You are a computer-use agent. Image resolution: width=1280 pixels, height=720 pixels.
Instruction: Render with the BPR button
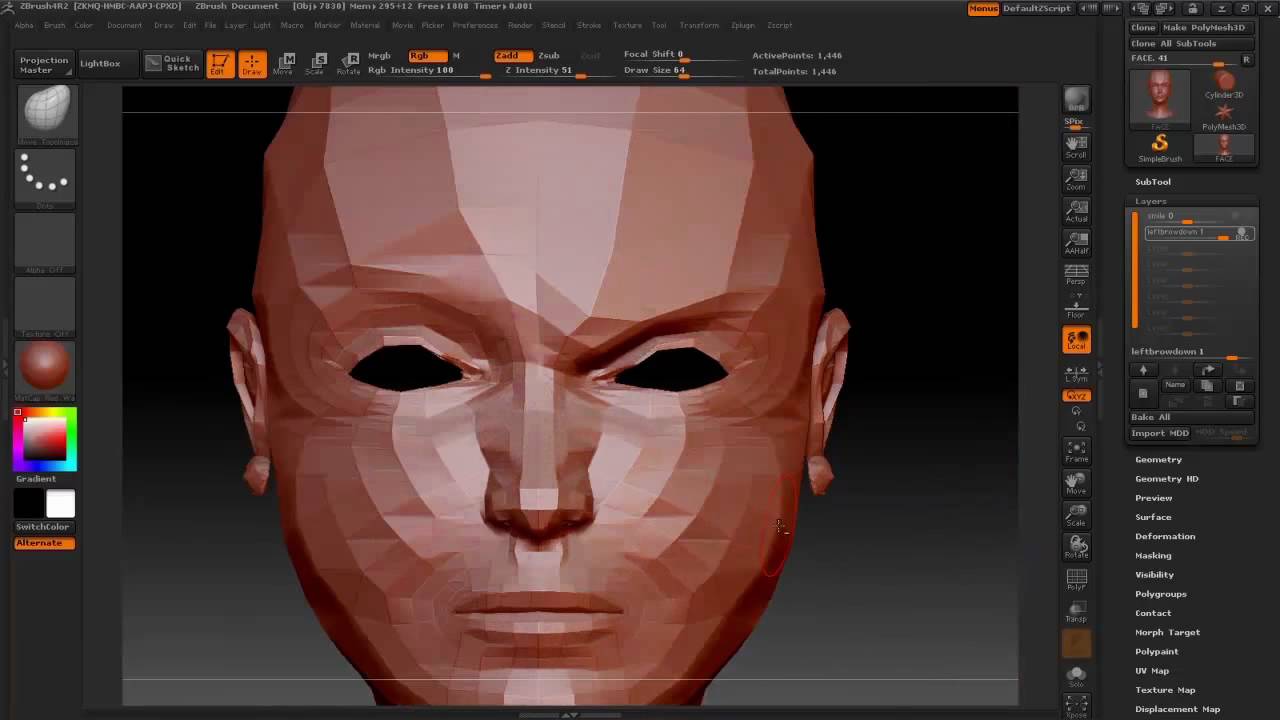click(x=1076, y=100)
